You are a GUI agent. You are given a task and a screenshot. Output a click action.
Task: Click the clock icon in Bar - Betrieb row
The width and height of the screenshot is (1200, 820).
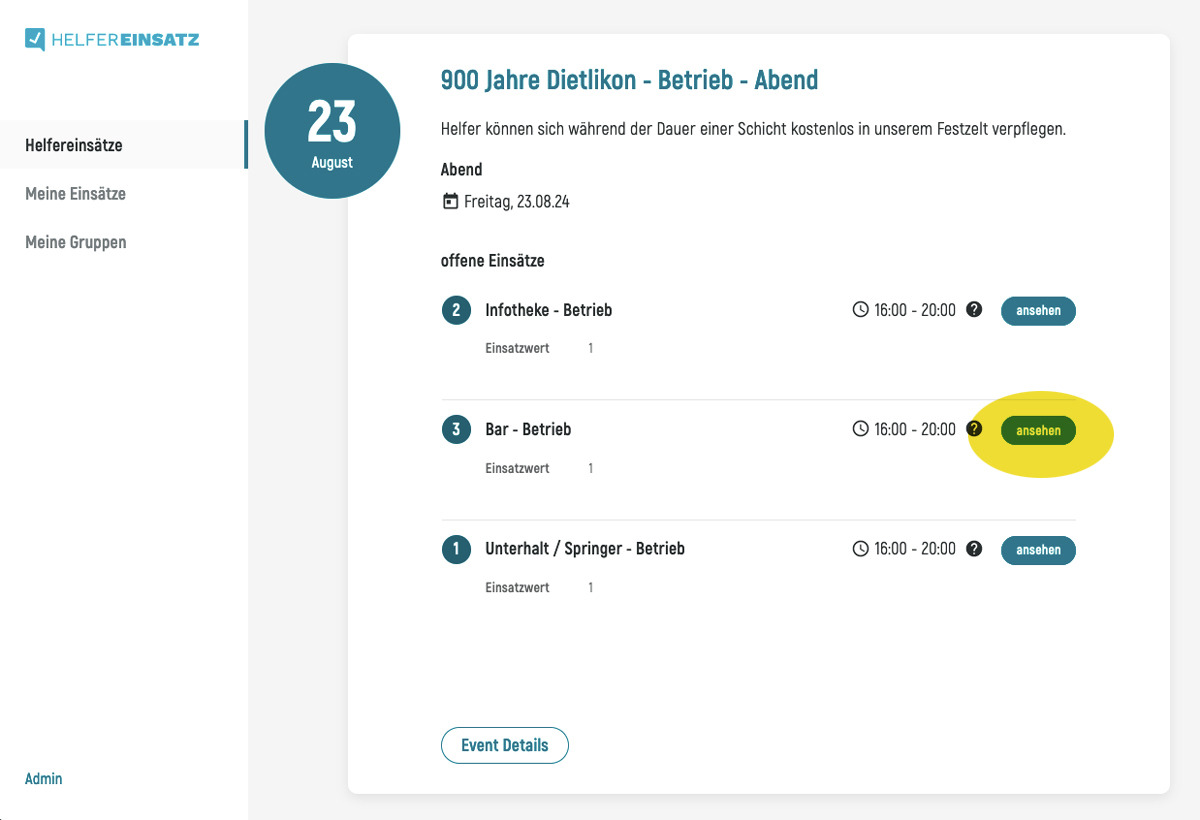(860, 429)
